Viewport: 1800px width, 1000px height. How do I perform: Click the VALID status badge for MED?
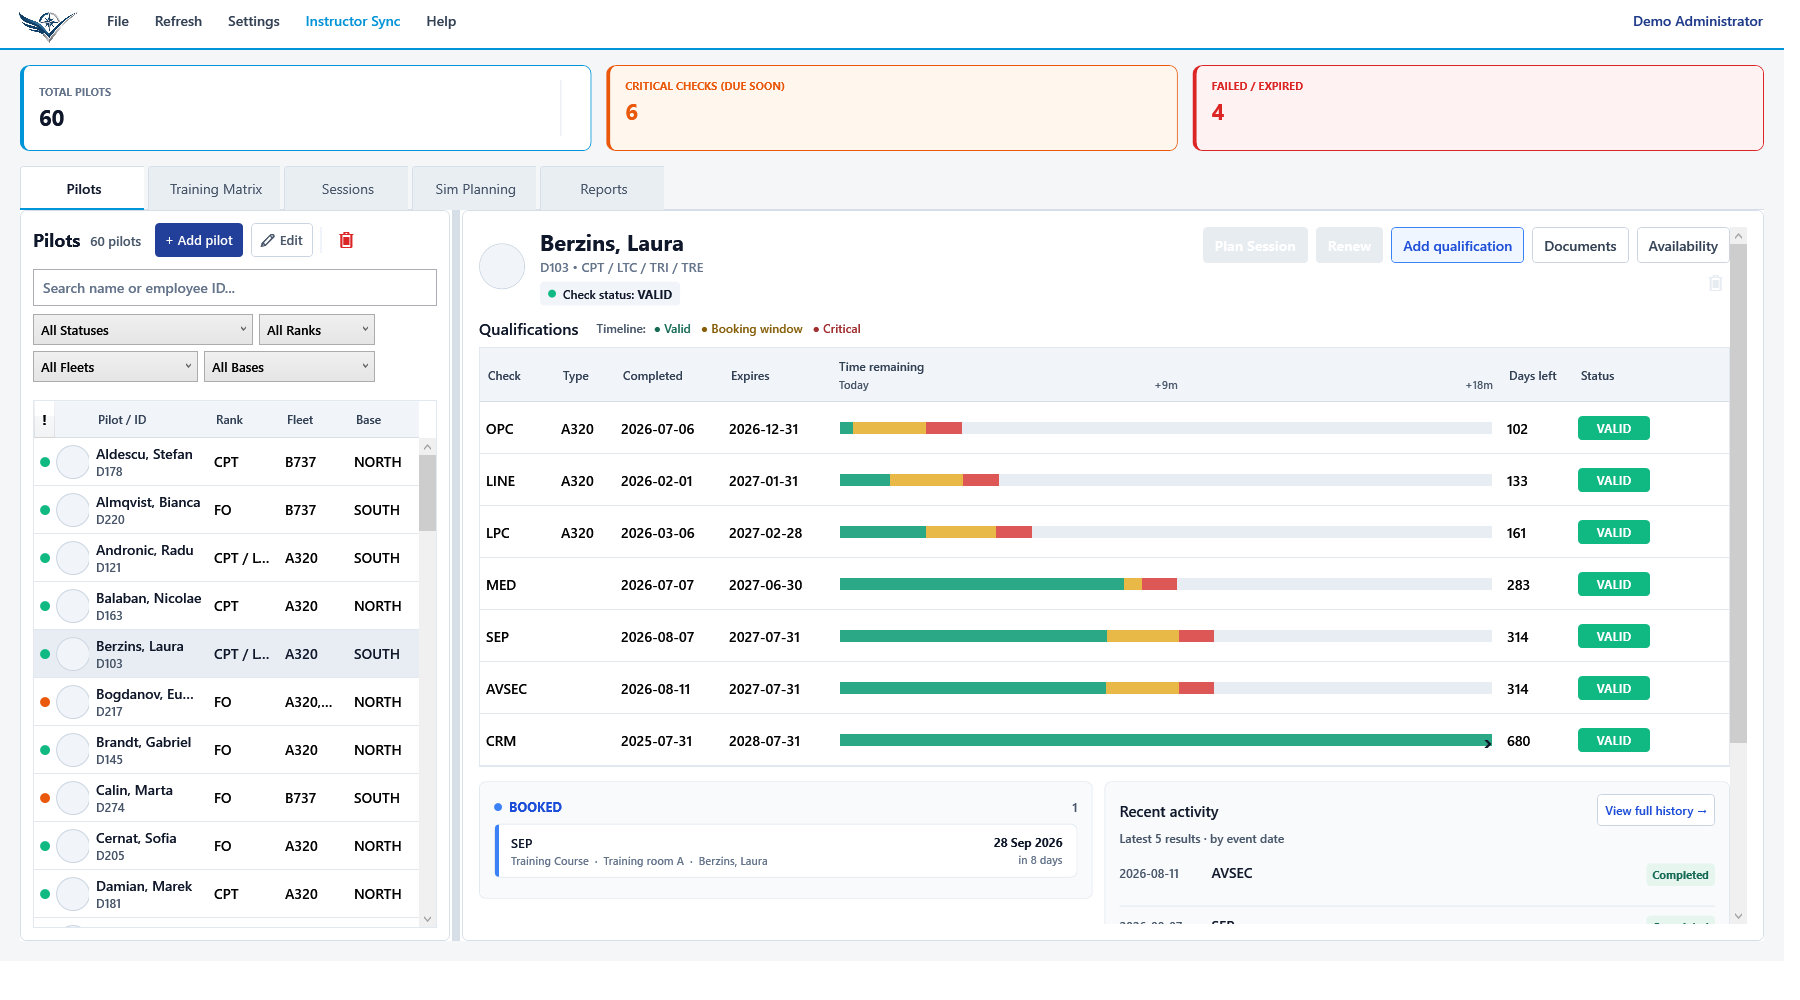[1613, 584]
